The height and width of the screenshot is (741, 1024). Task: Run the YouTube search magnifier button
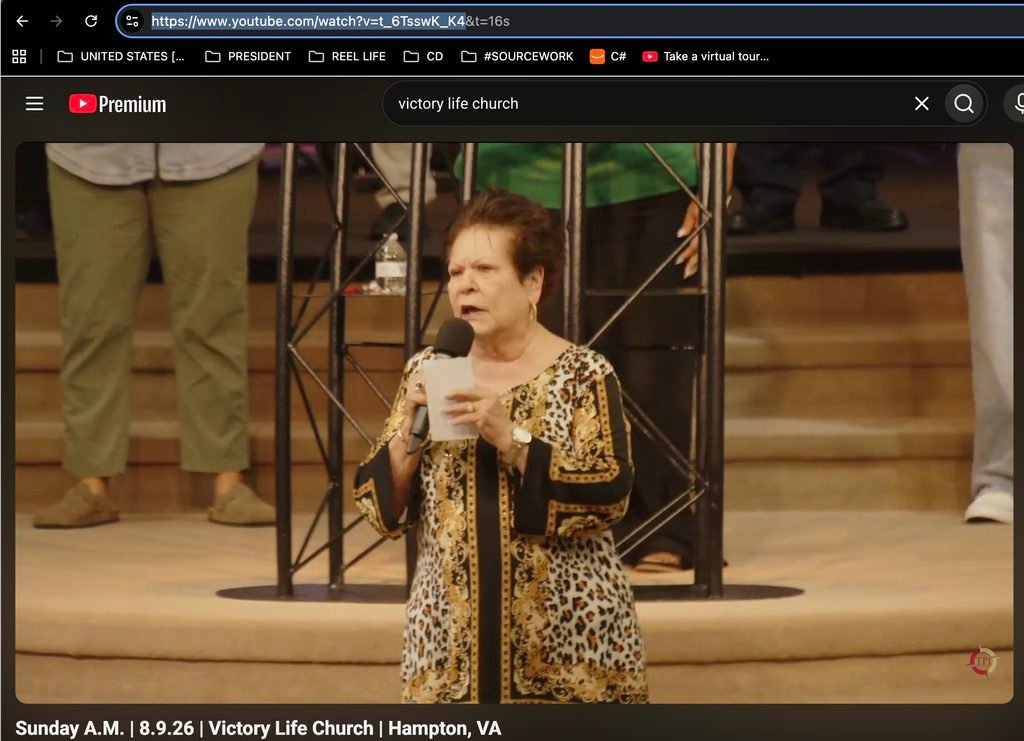(964, 104)
